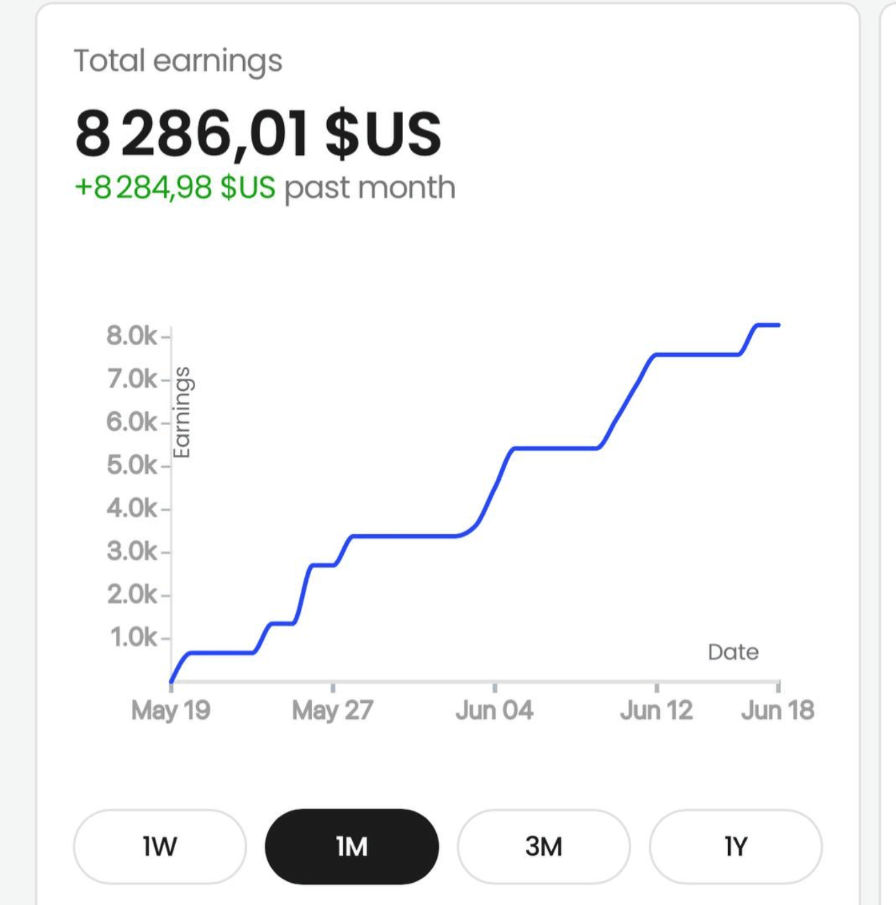Click the 8.0k y-axis label

click(131, 336)
